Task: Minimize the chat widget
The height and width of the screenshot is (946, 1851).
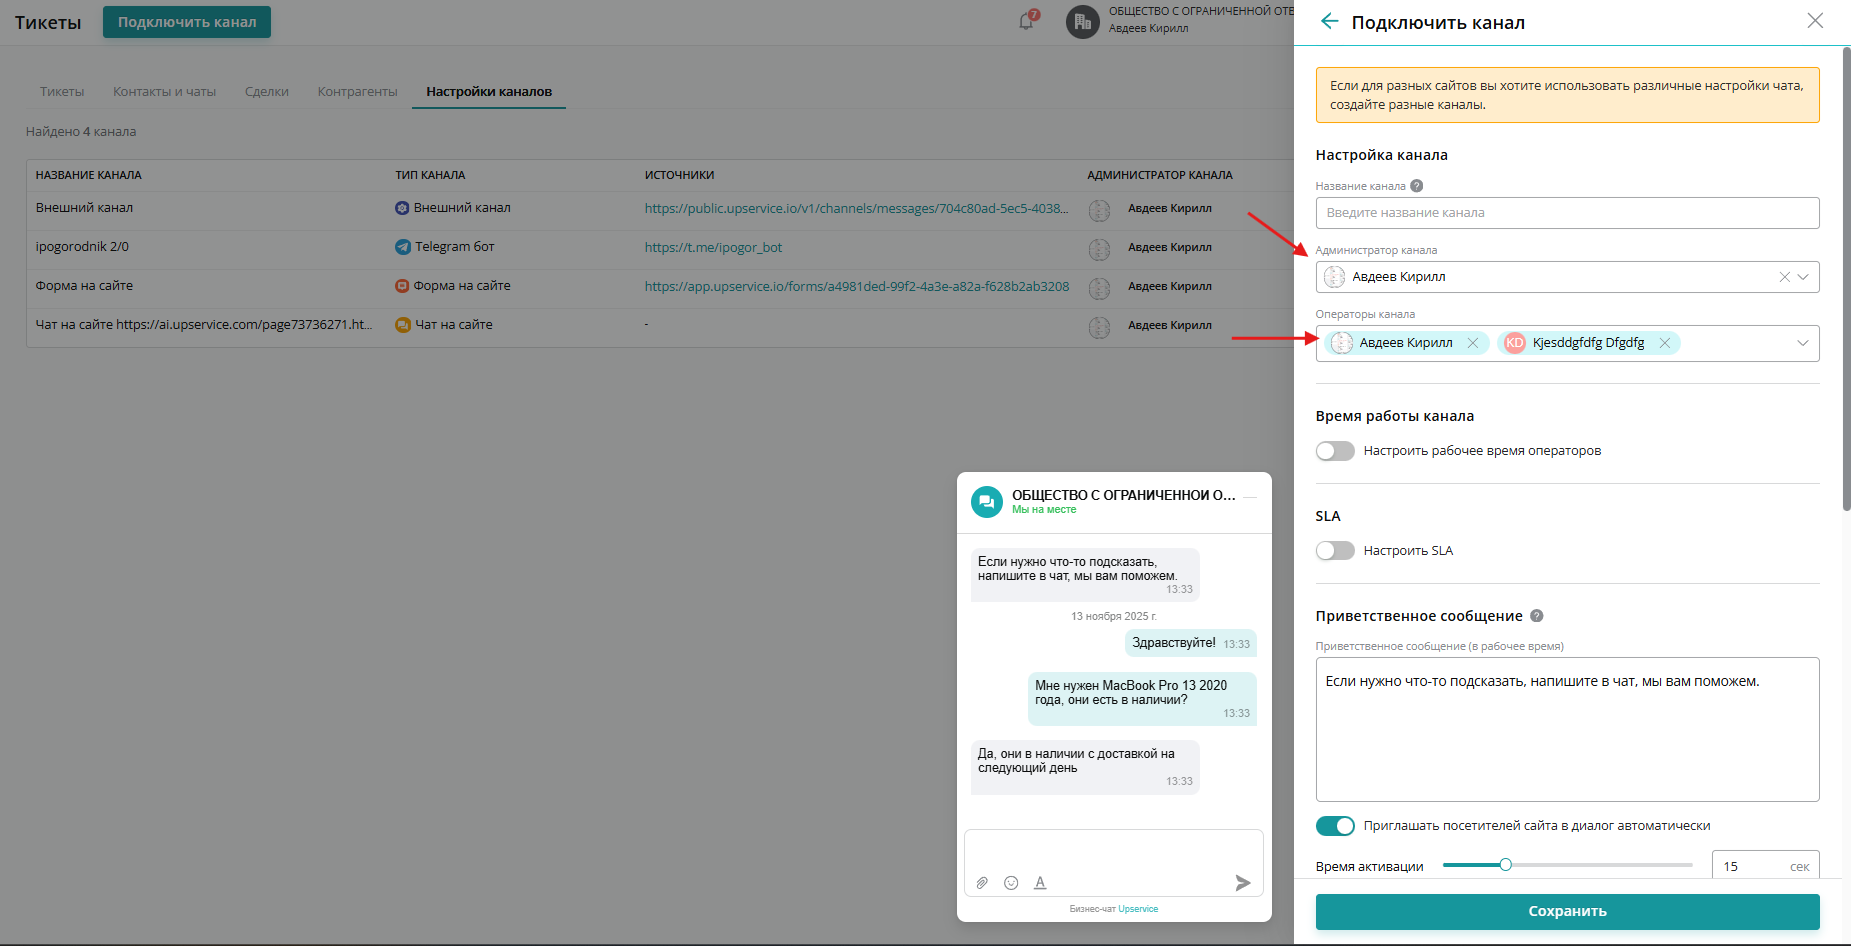Action: click(1251, 497)
